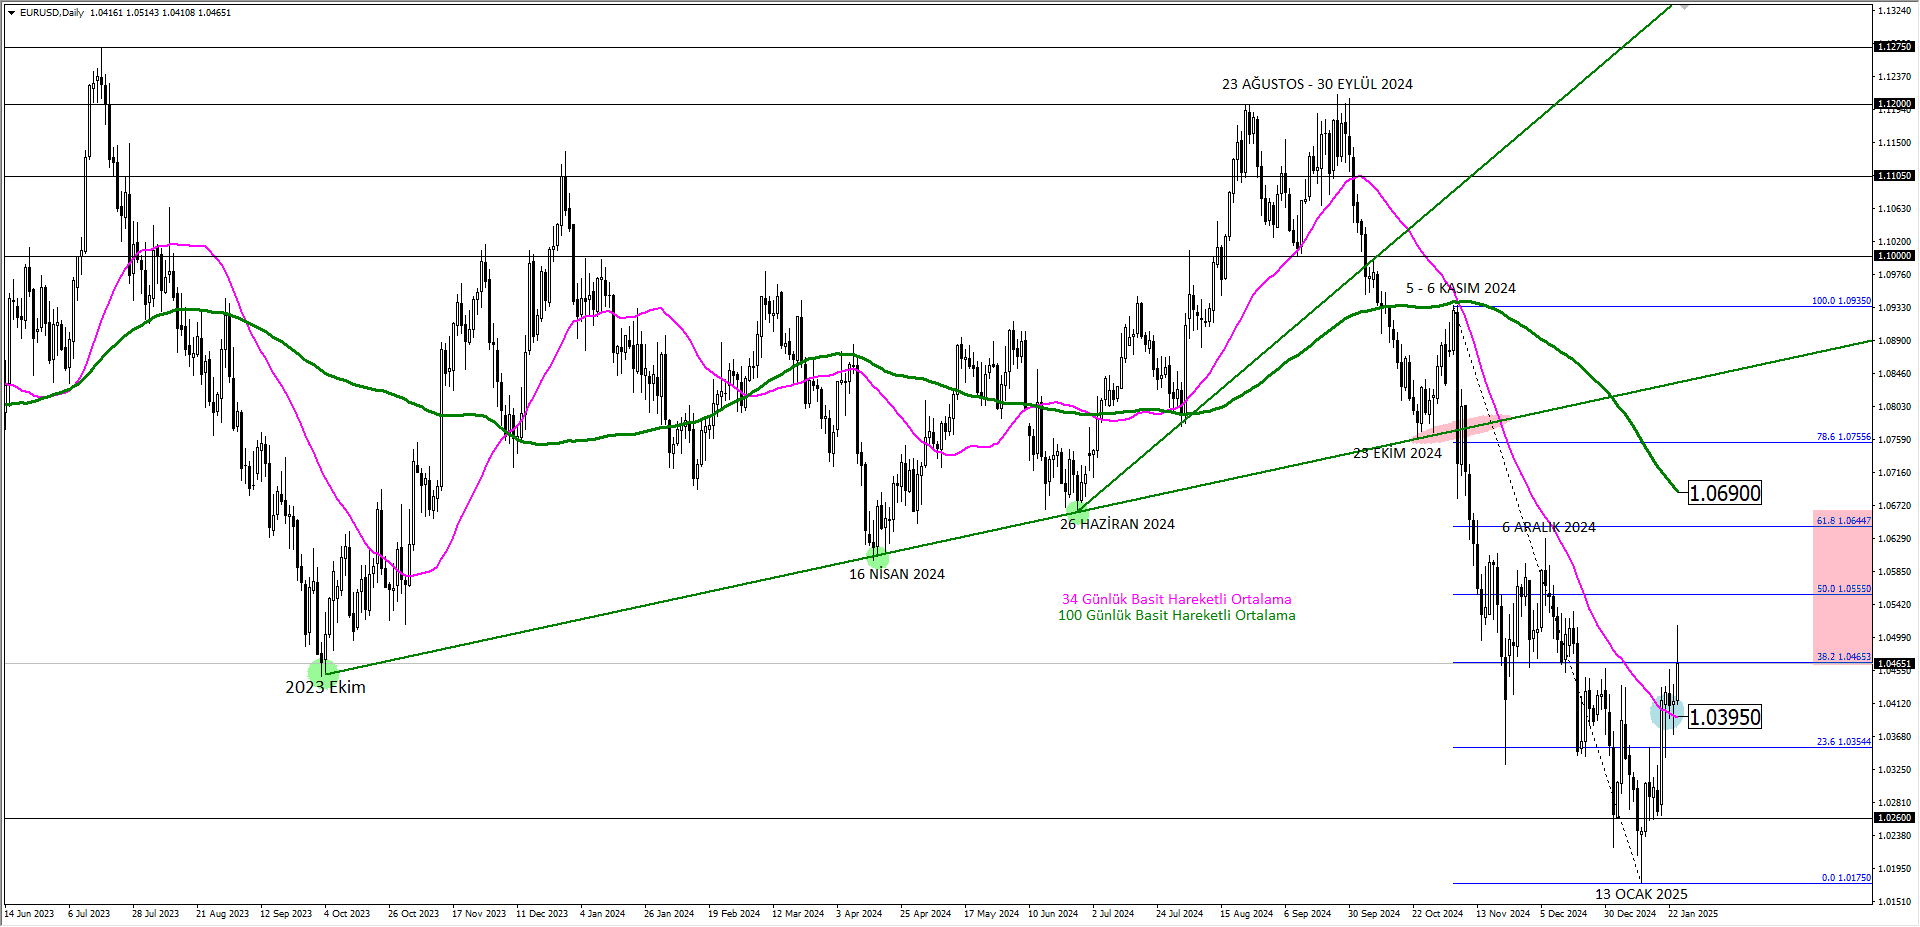
Task: Select Fibonacci label '23.6 1.03544'
Action: [x=1843, y=742]
